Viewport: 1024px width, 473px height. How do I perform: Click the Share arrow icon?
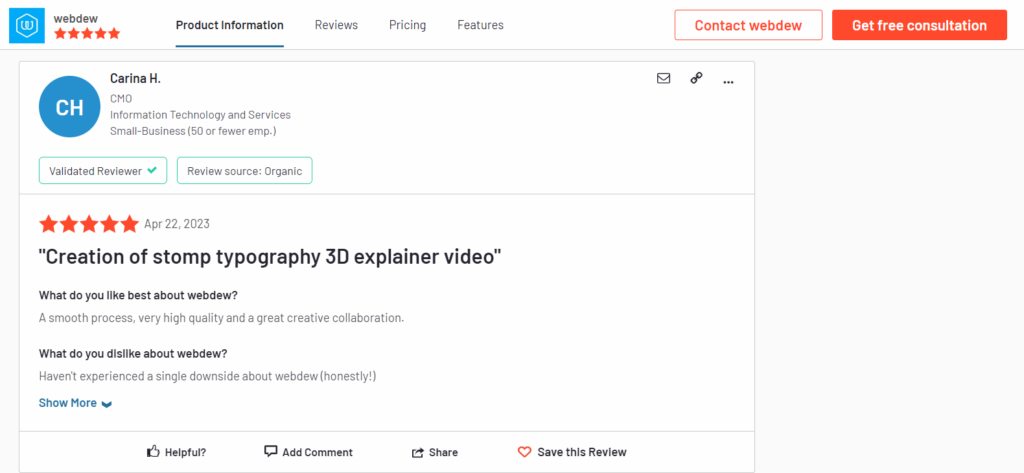coord(418,452)
